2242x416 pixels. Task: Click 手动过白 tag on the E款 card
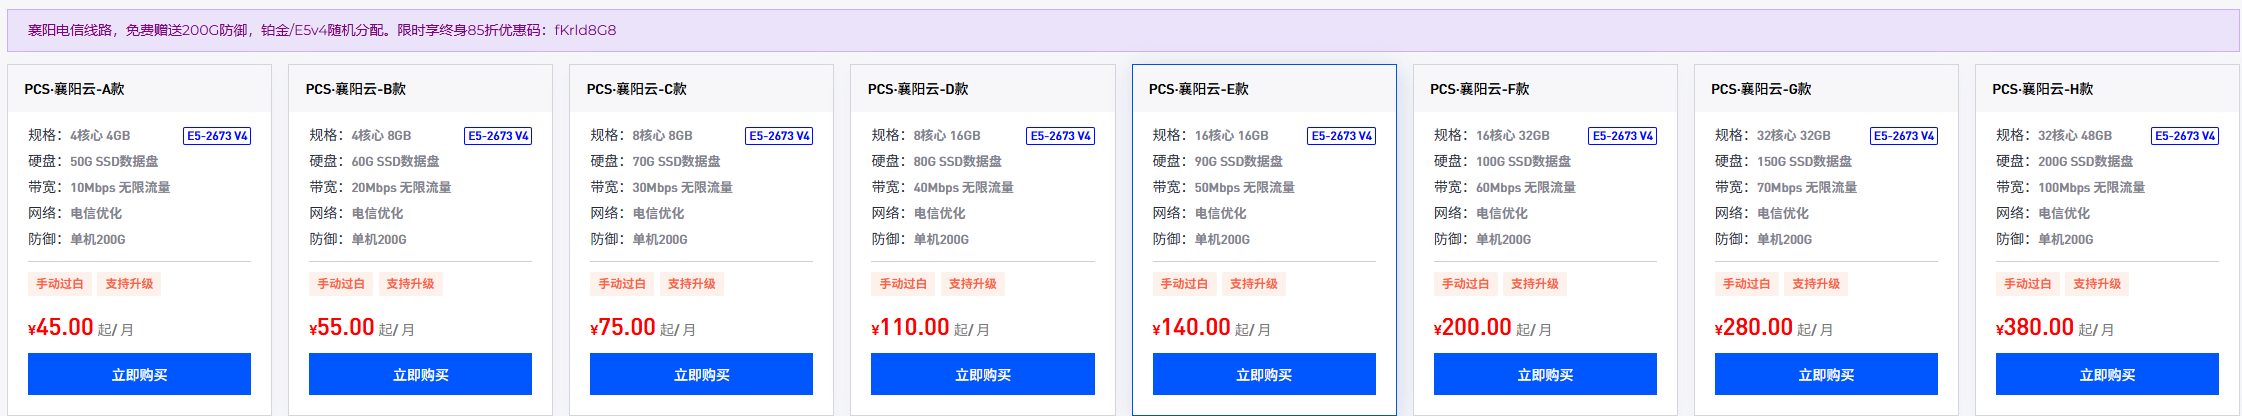pyautogui.click(x=1184, y=284)
